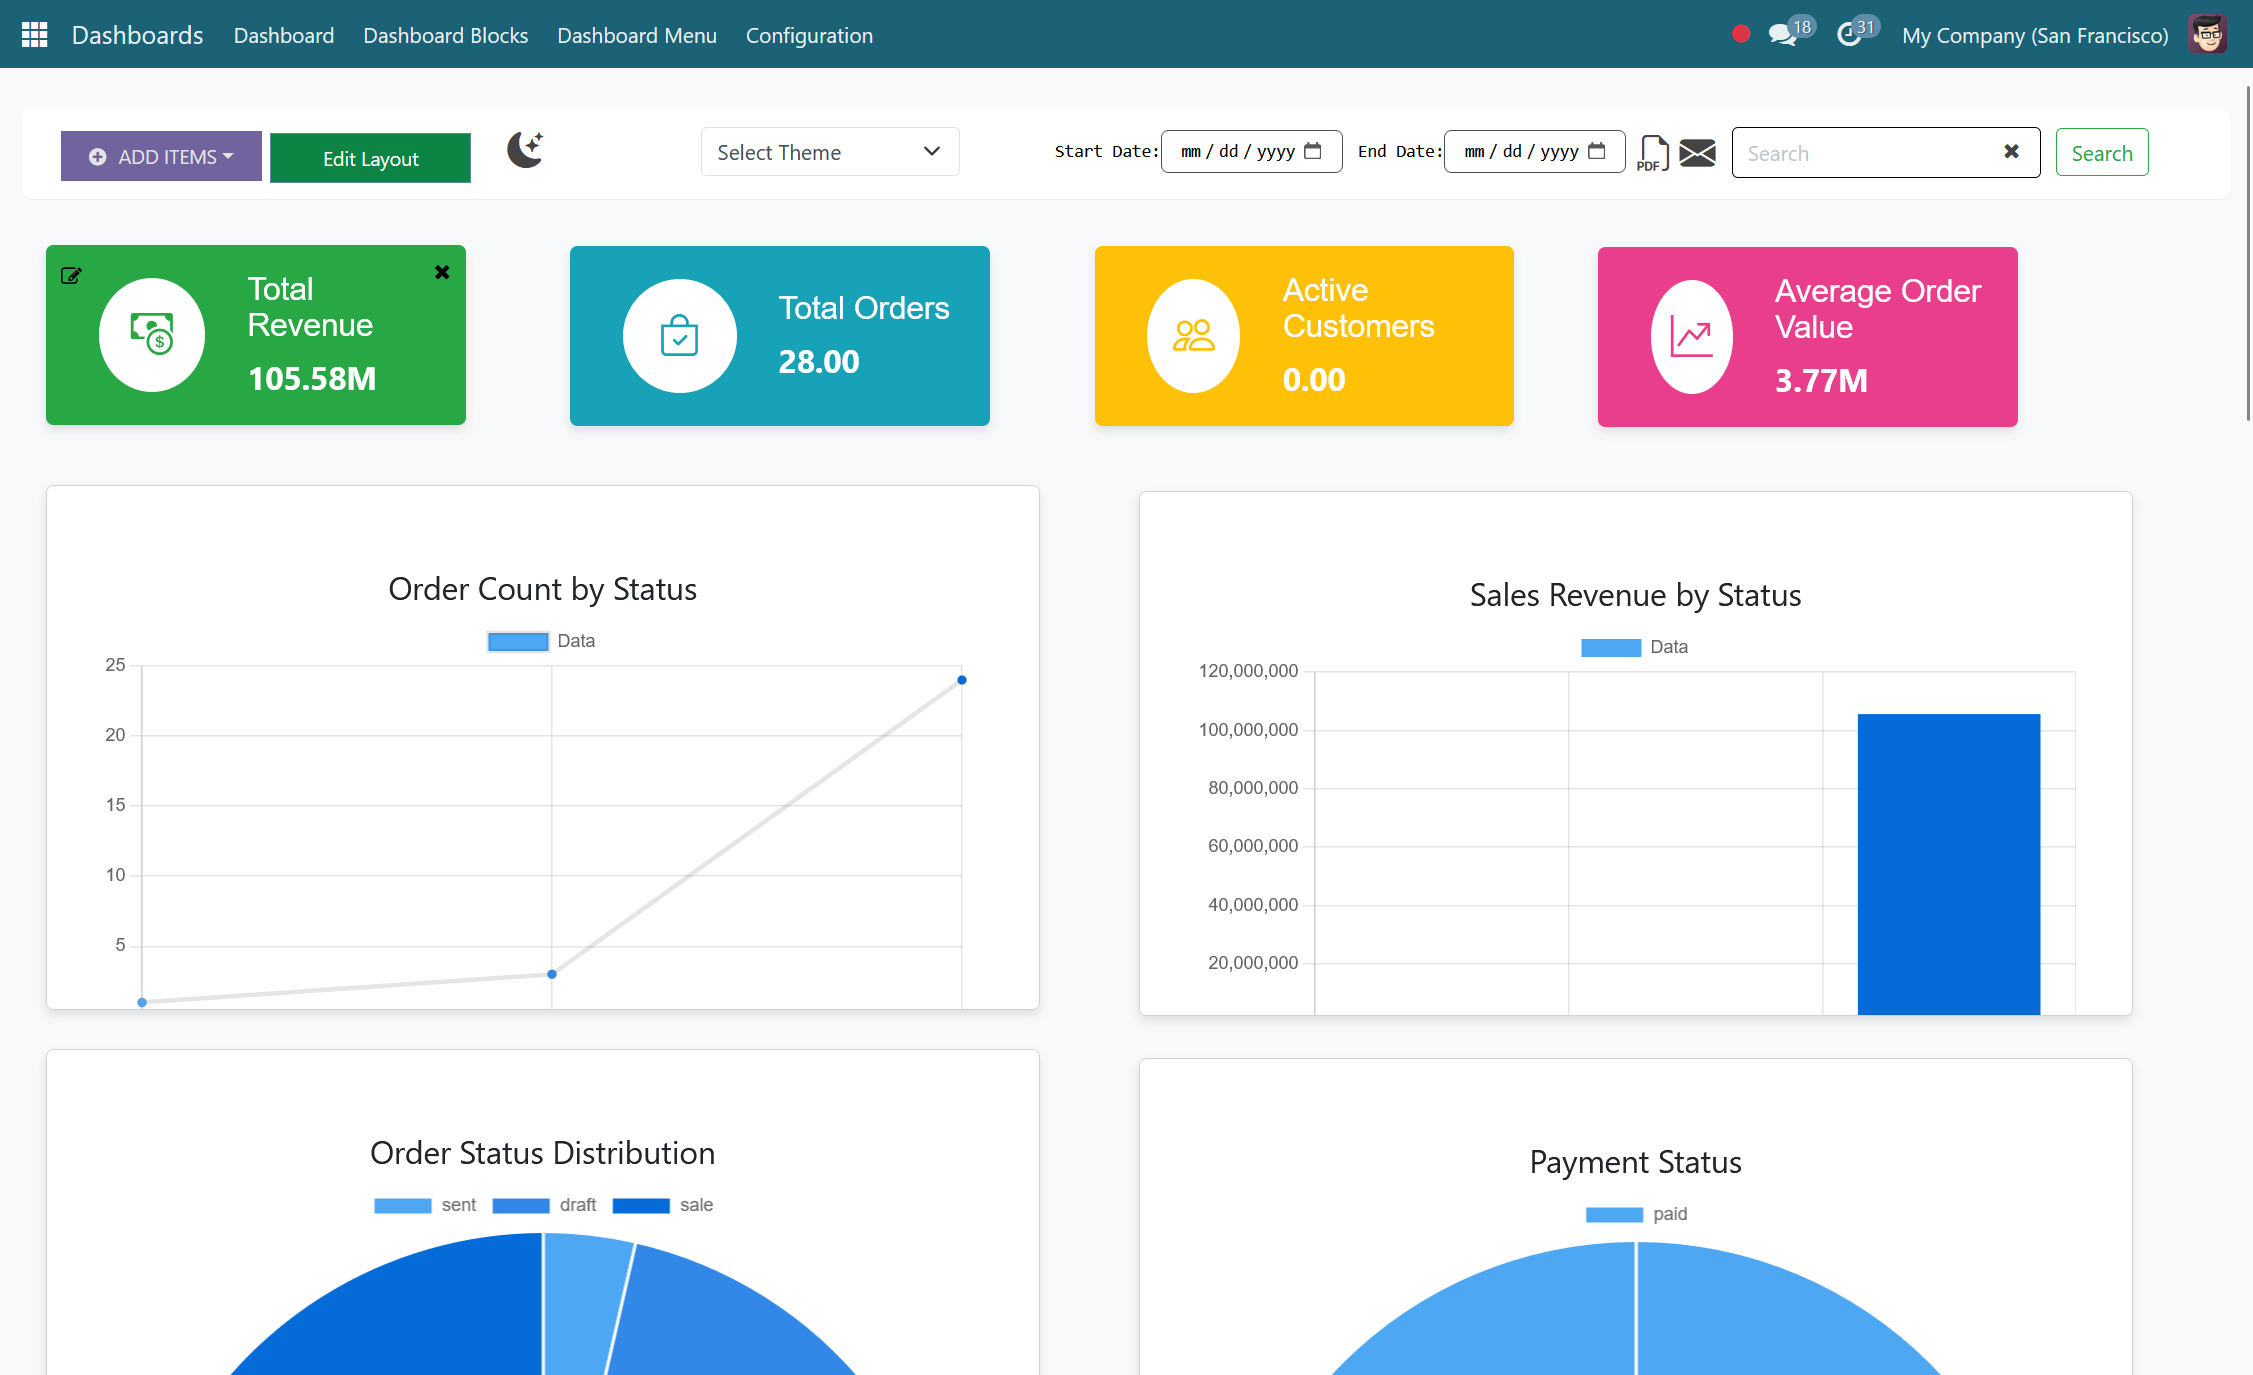Open the Dashboard Menu item
Viewport: 2253px width, 1375px height.
point(637,35)
